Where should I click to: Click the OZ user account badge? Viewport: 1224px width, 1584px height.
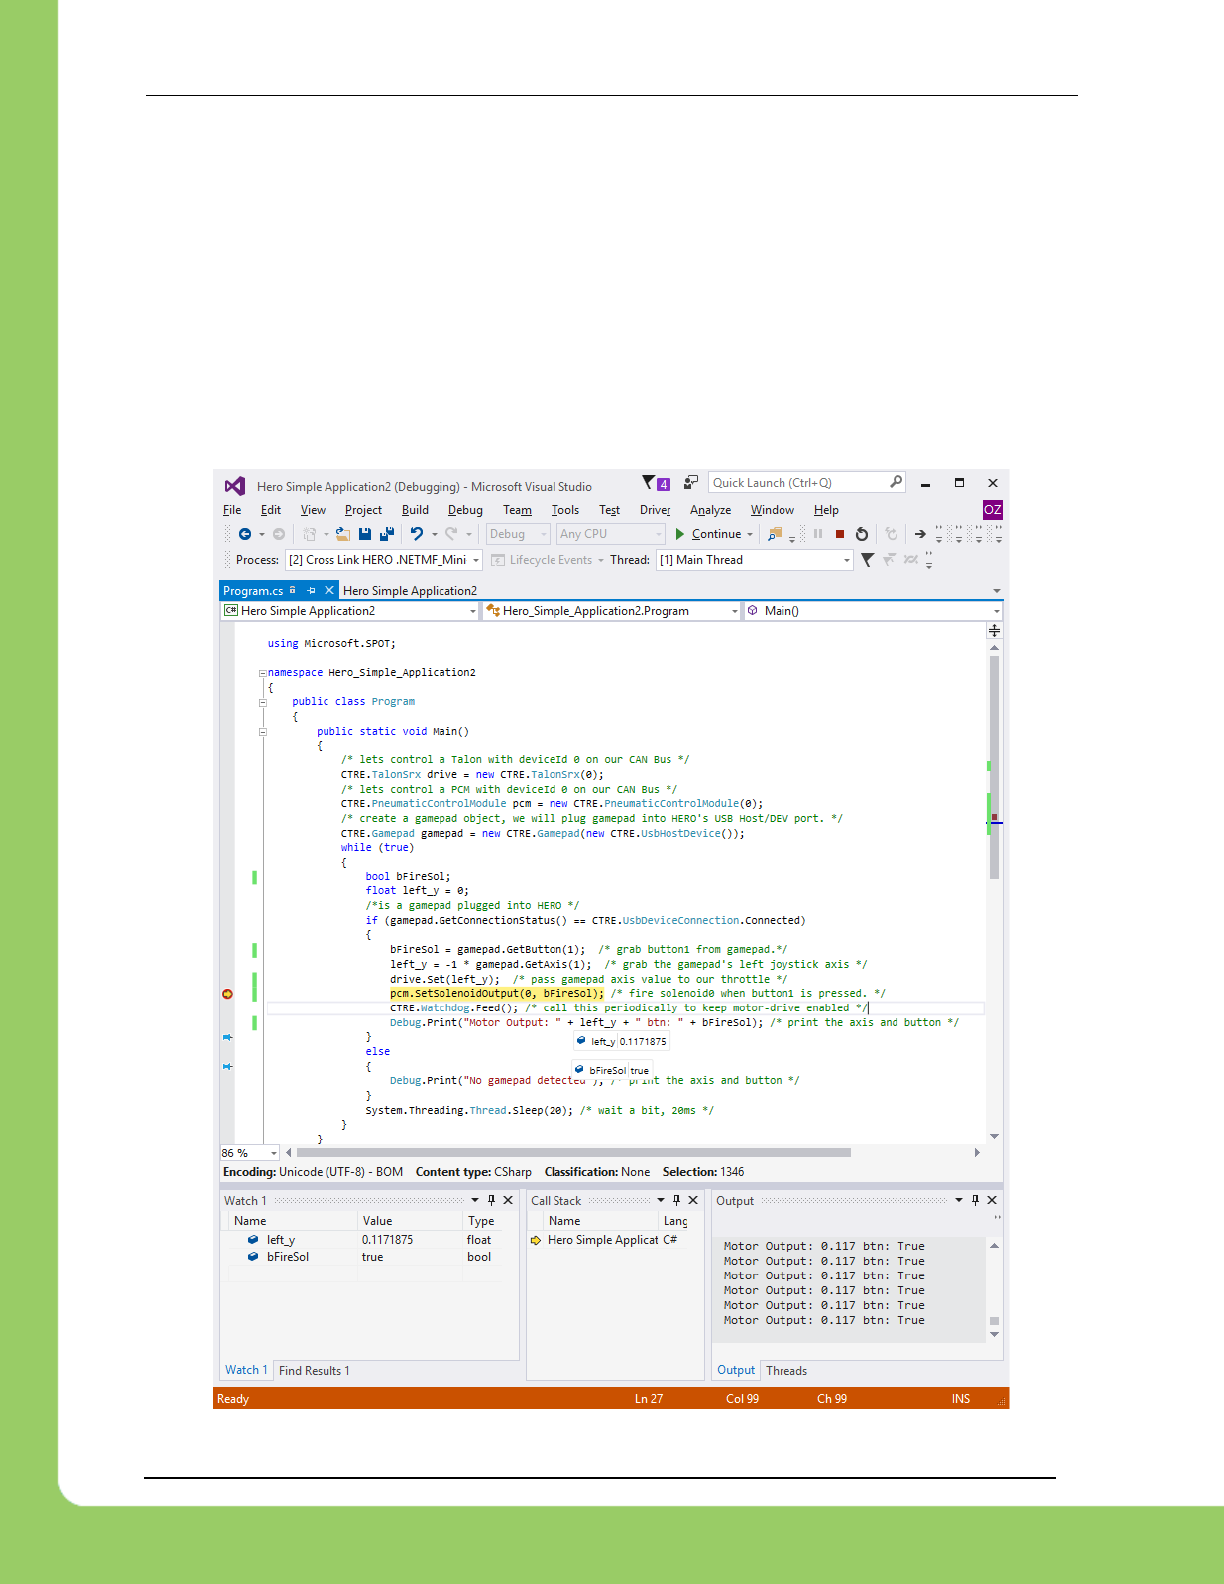coord(992,510)
